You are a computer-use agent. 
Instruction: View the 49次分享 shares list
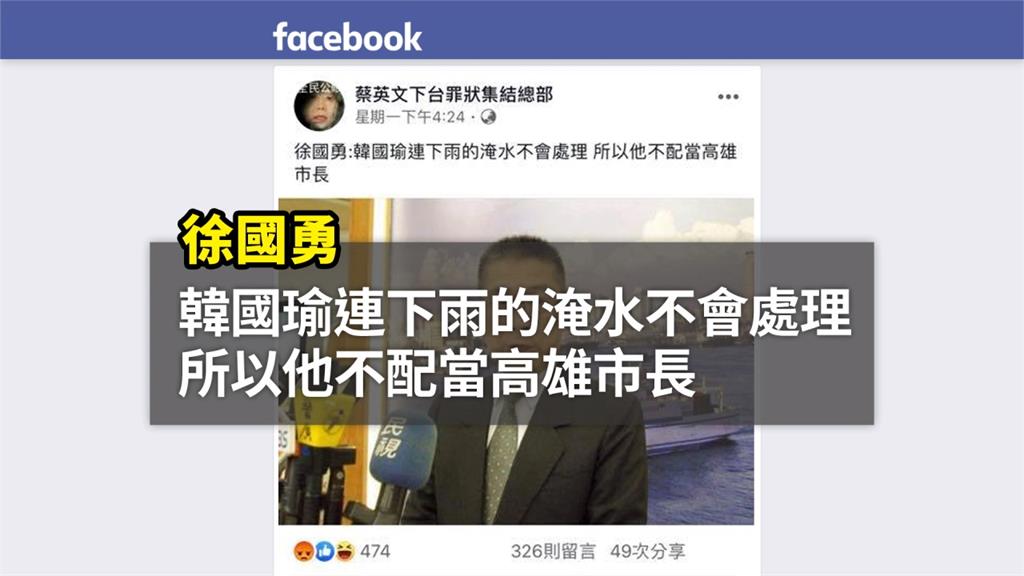[x=647, y=551]
